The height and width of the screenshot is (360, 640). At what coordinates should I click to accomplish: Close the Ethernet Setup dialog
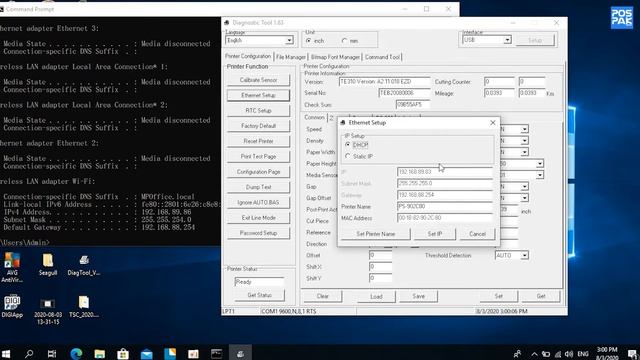[493, 122]
